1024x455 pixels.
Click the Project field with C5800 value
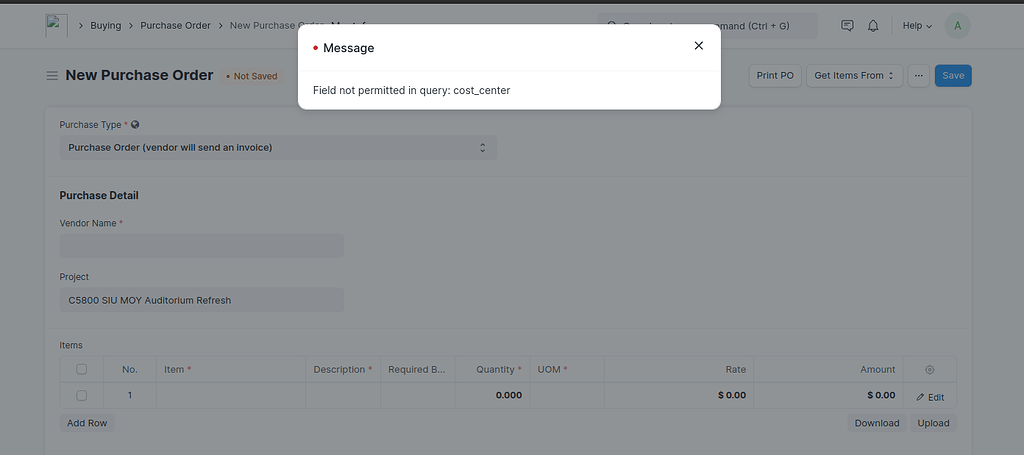click(x=202, y=300)
